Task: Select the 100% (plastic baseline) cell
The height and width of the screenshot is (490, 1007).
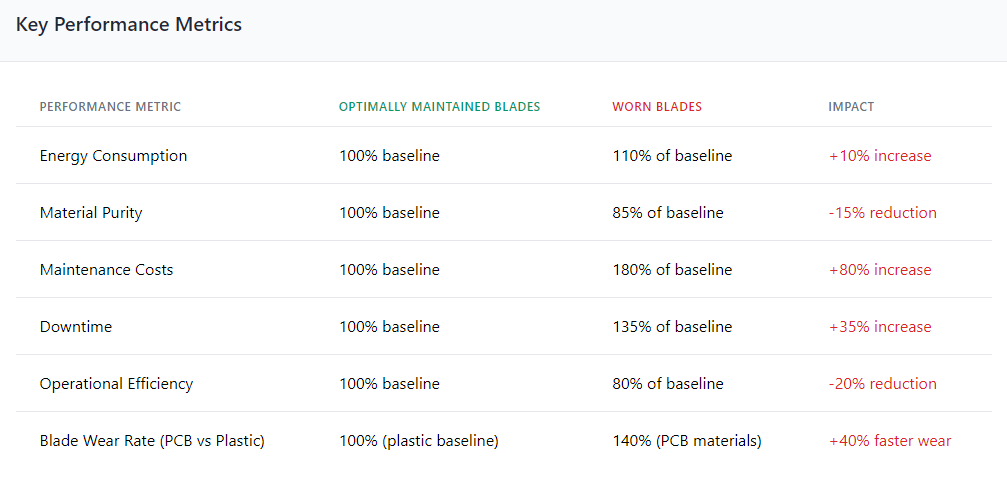Action: click(418, 441)
